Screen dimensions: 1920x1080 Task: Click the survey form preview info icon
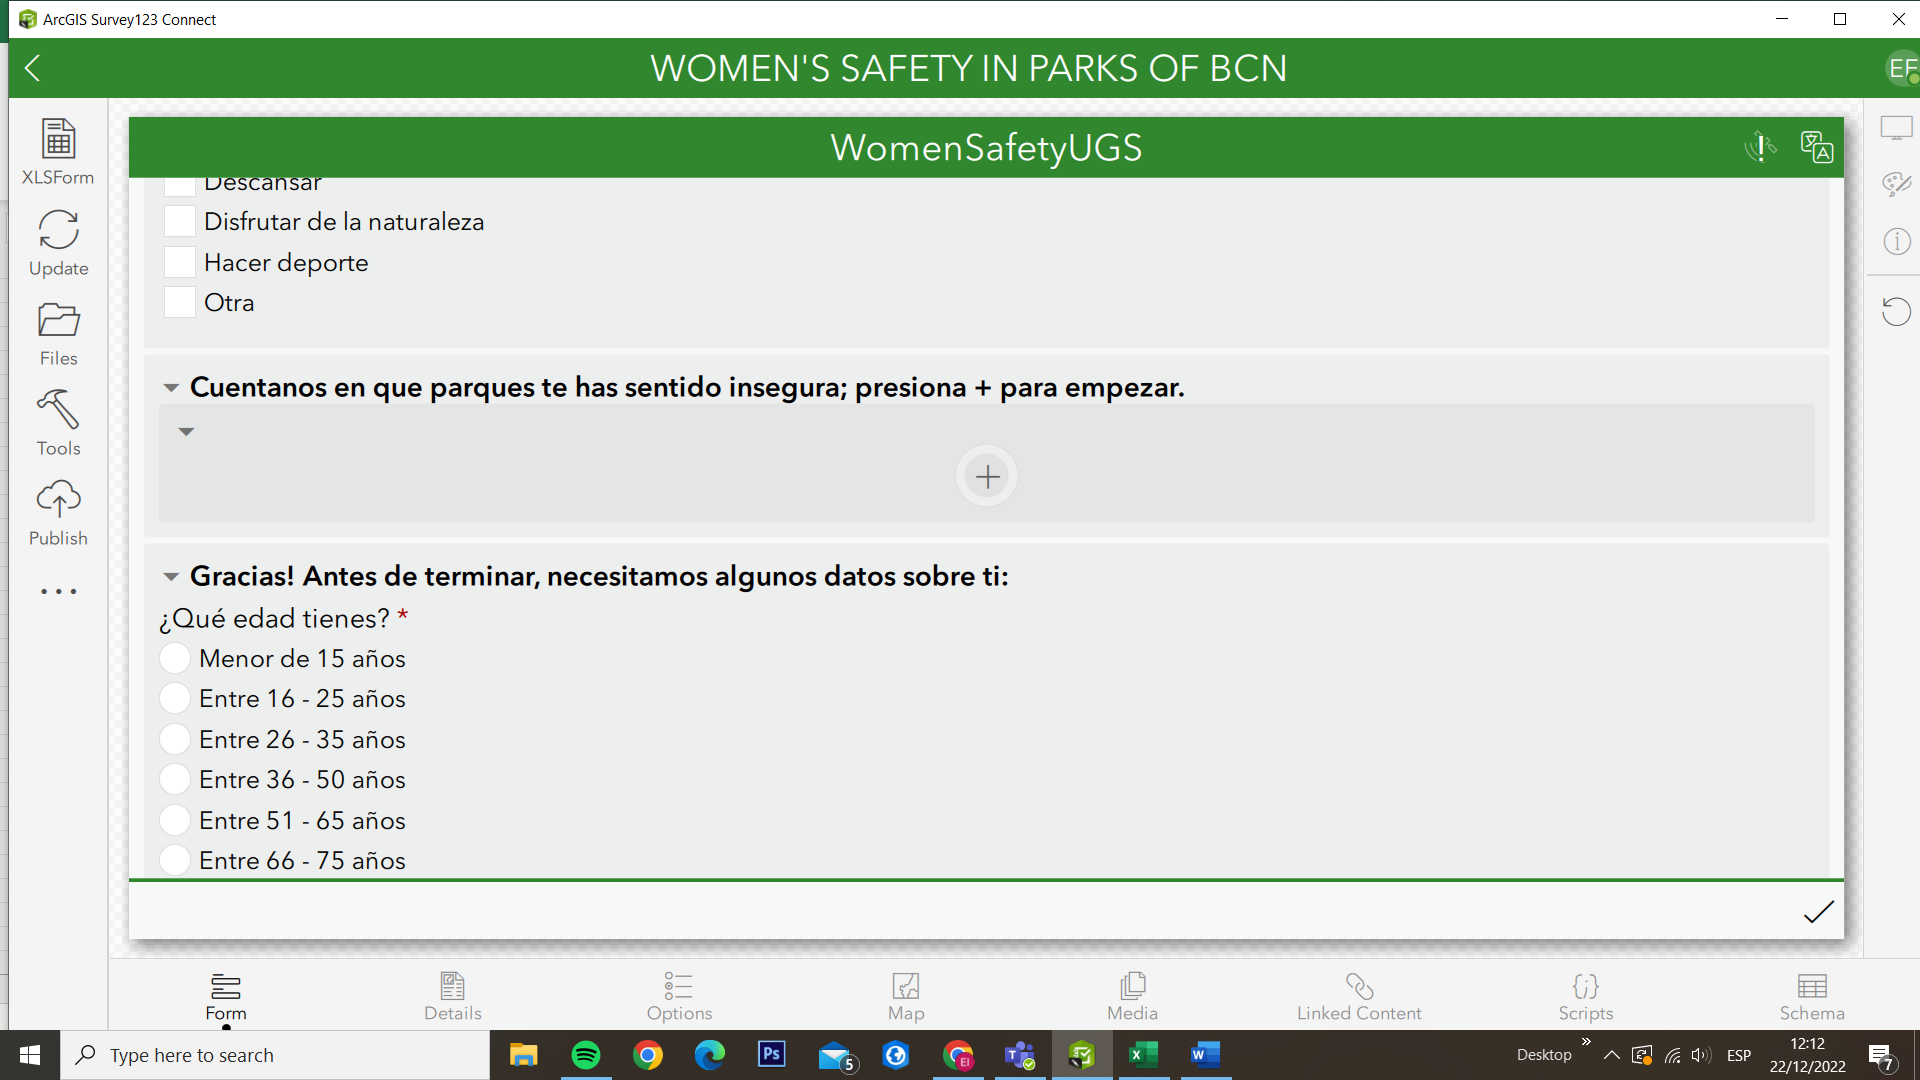pyautogui.click(x=1896, y=240)
